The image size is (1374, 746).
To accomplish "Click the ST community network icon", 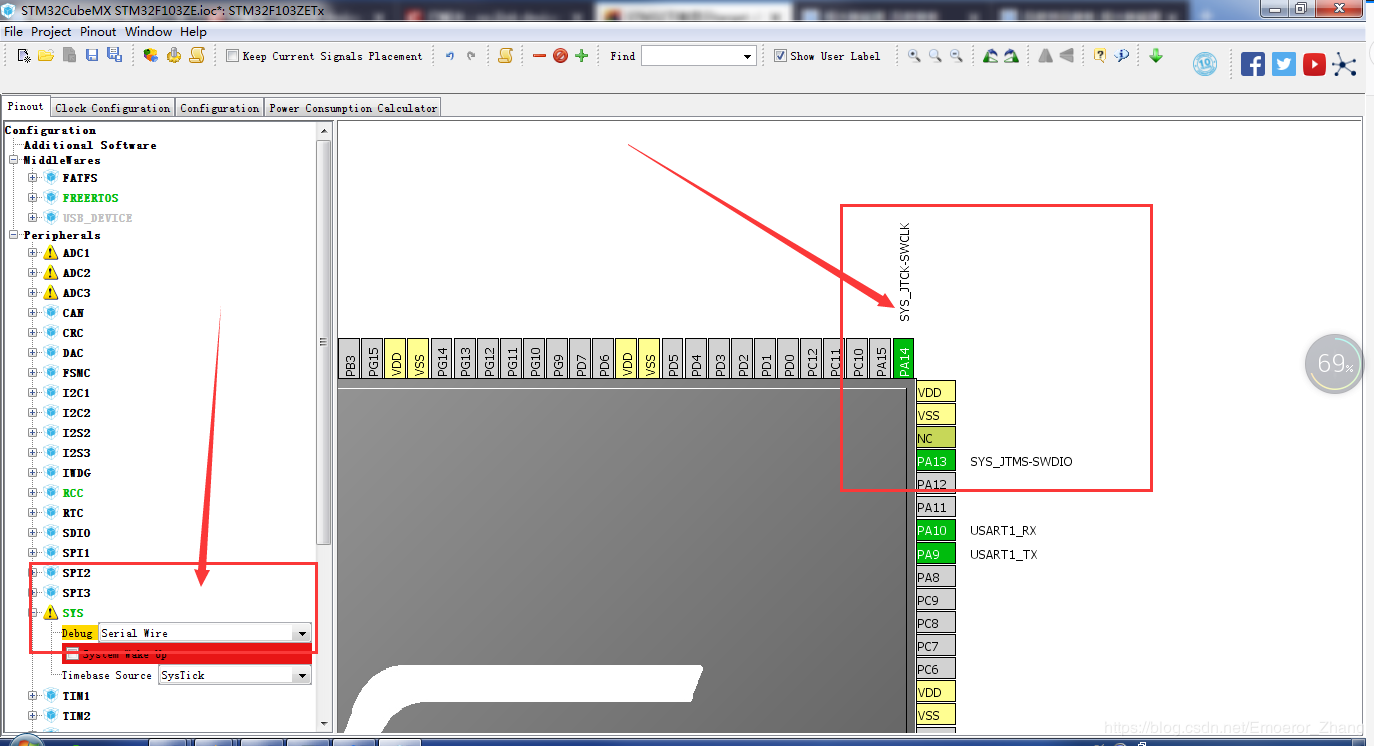I will (x=1345, y=65).
